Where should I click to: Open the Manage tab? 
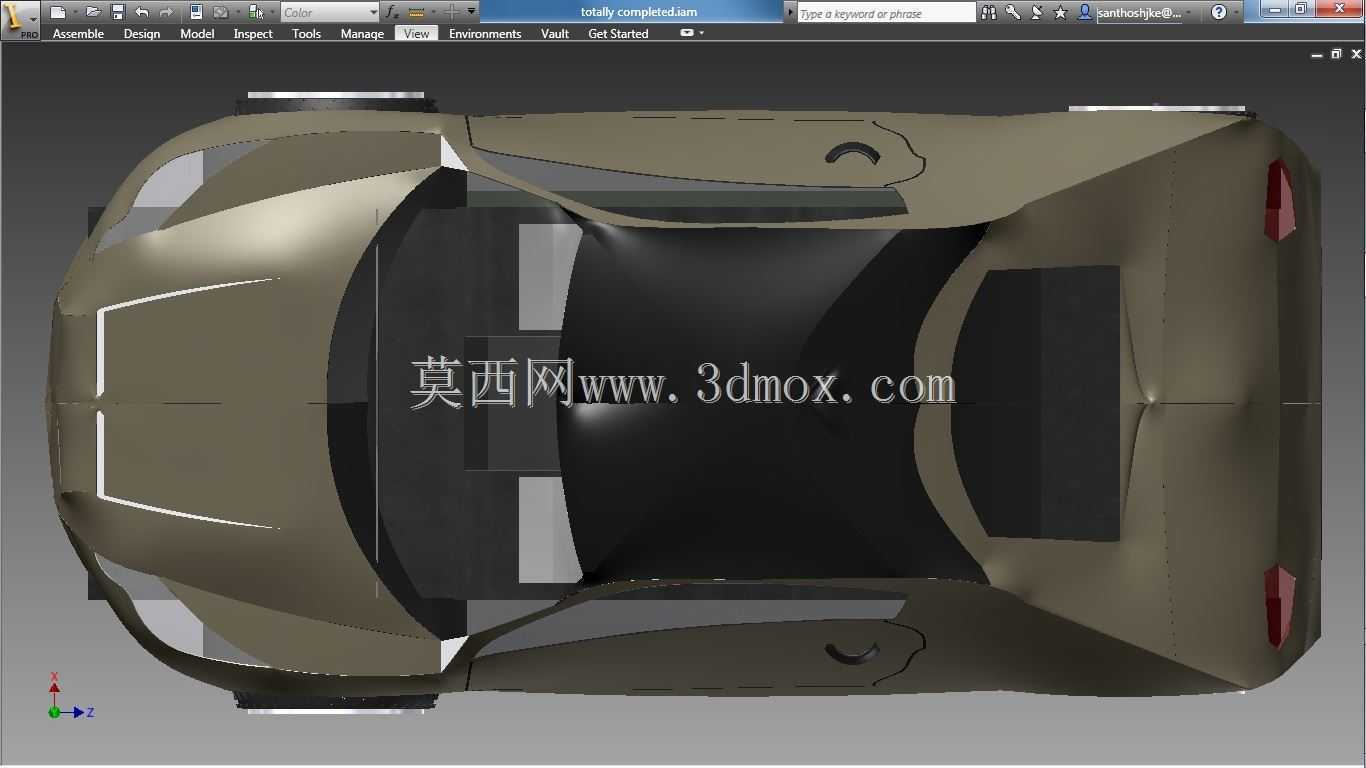pyautogui.click(x=362, y=33)
